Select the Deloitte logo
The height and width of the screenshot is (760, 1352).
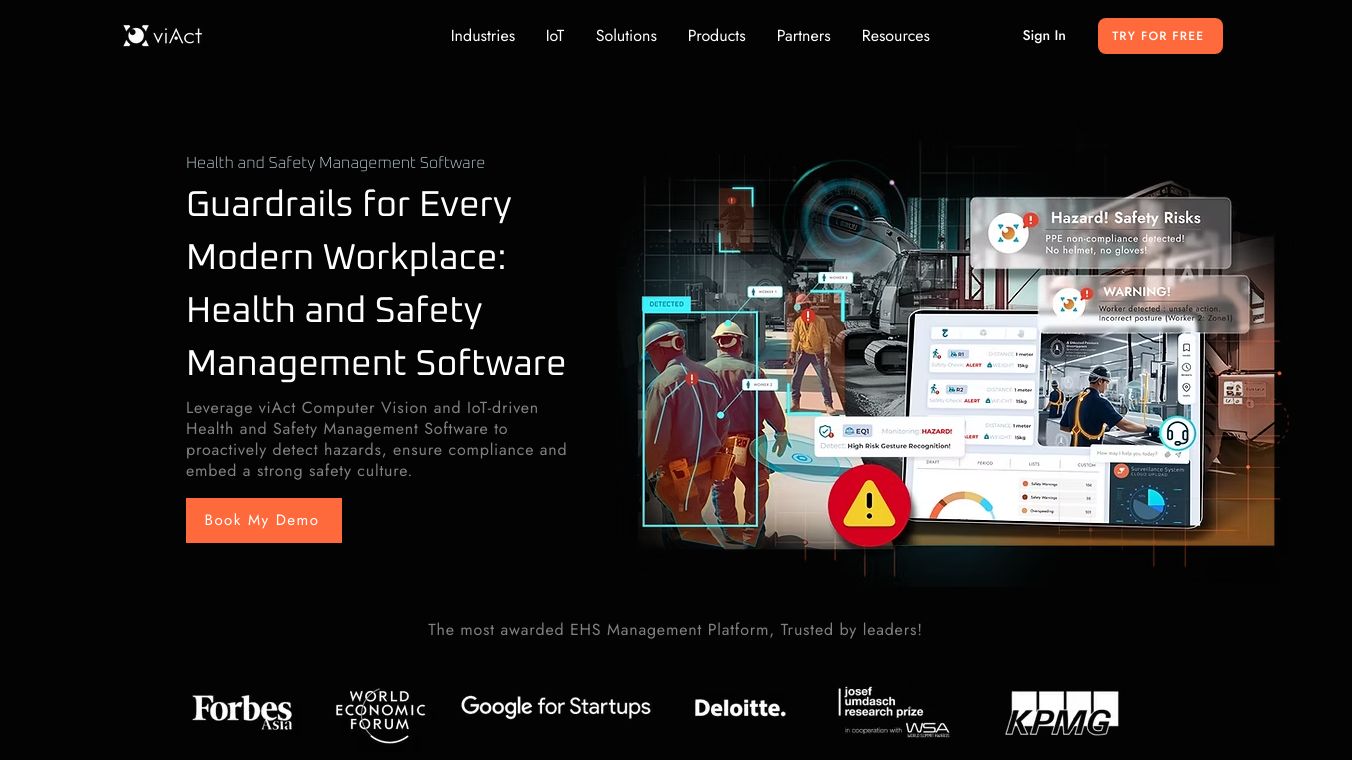point(740,708)
